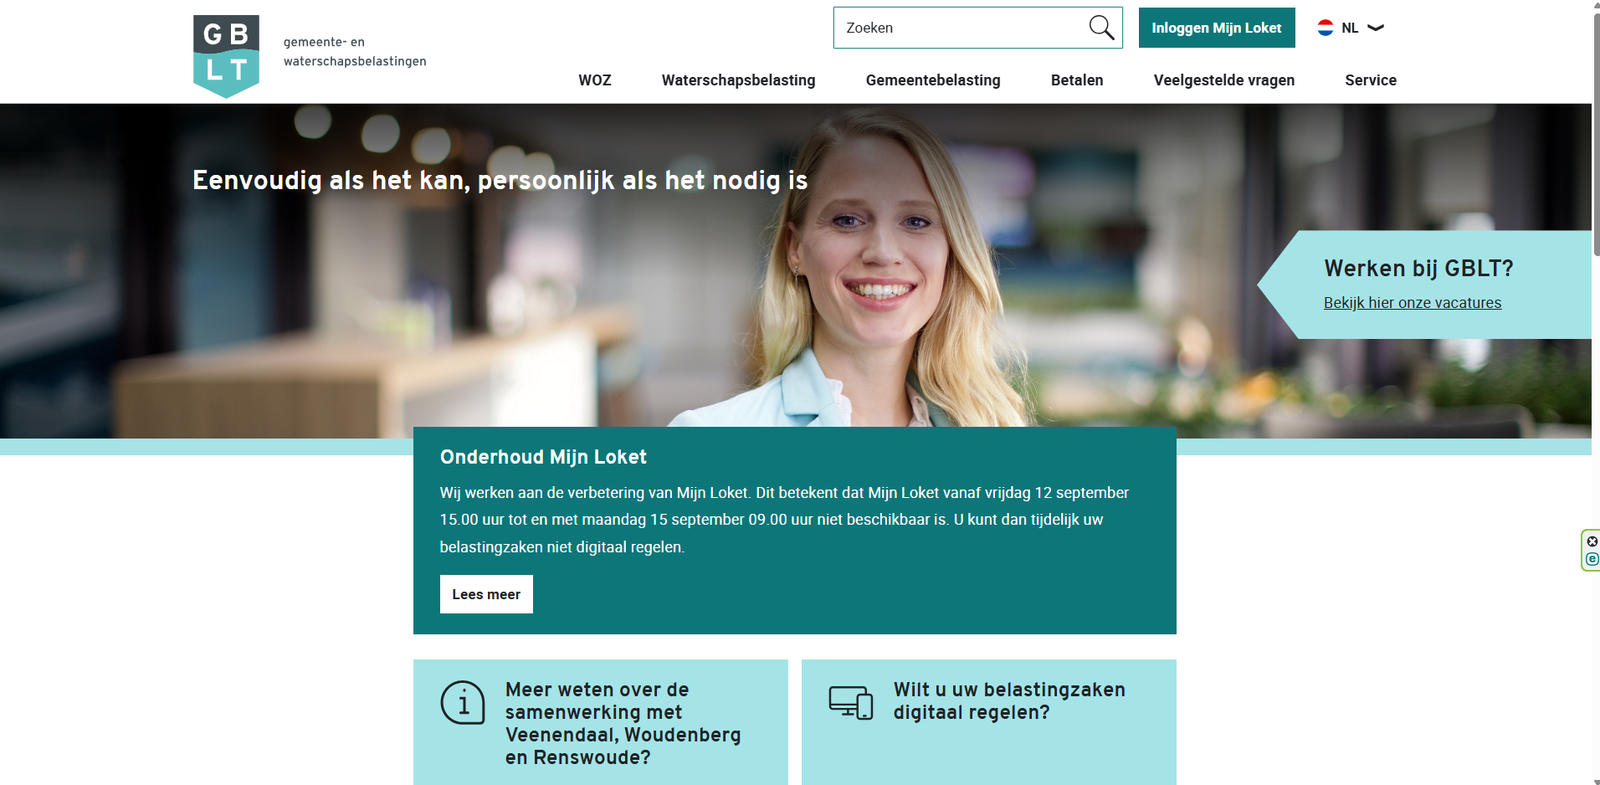Image resolution: width=1600 pixels, height=785 pixels.
Task: Click the GBLT shield logo
Action: (226, 56)
